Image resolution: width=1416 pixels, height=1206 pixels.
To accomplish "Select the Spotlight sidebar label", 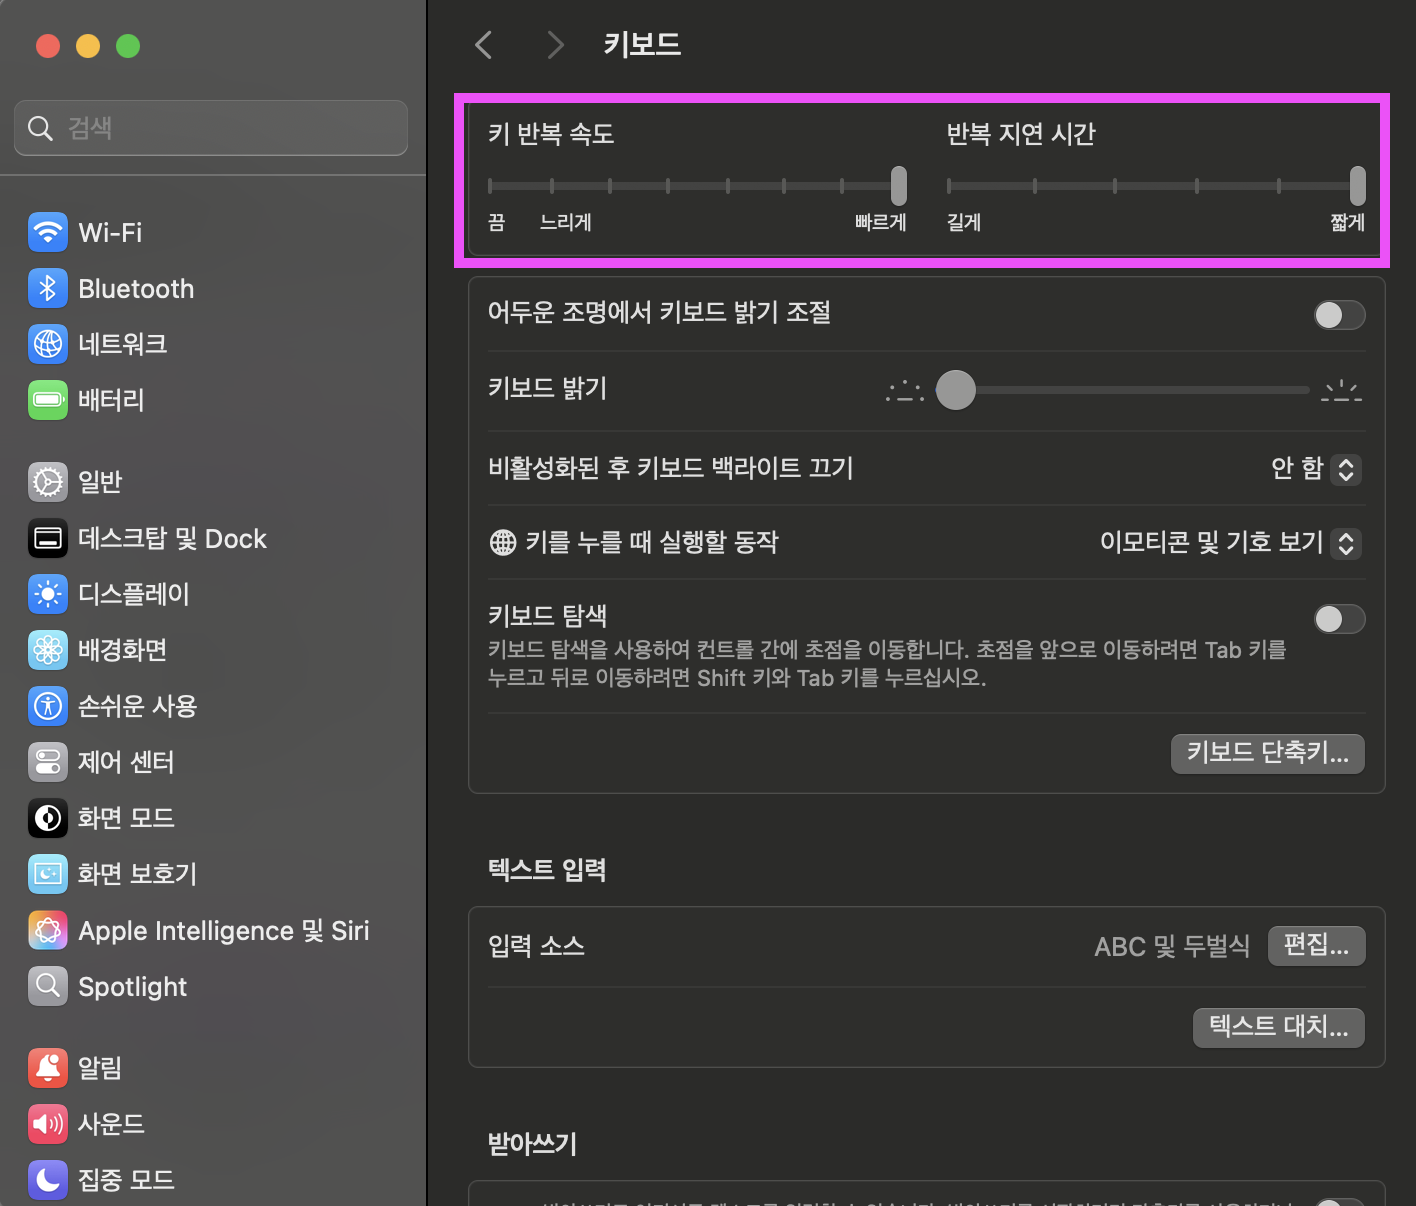I will click(x=133, y=987).
